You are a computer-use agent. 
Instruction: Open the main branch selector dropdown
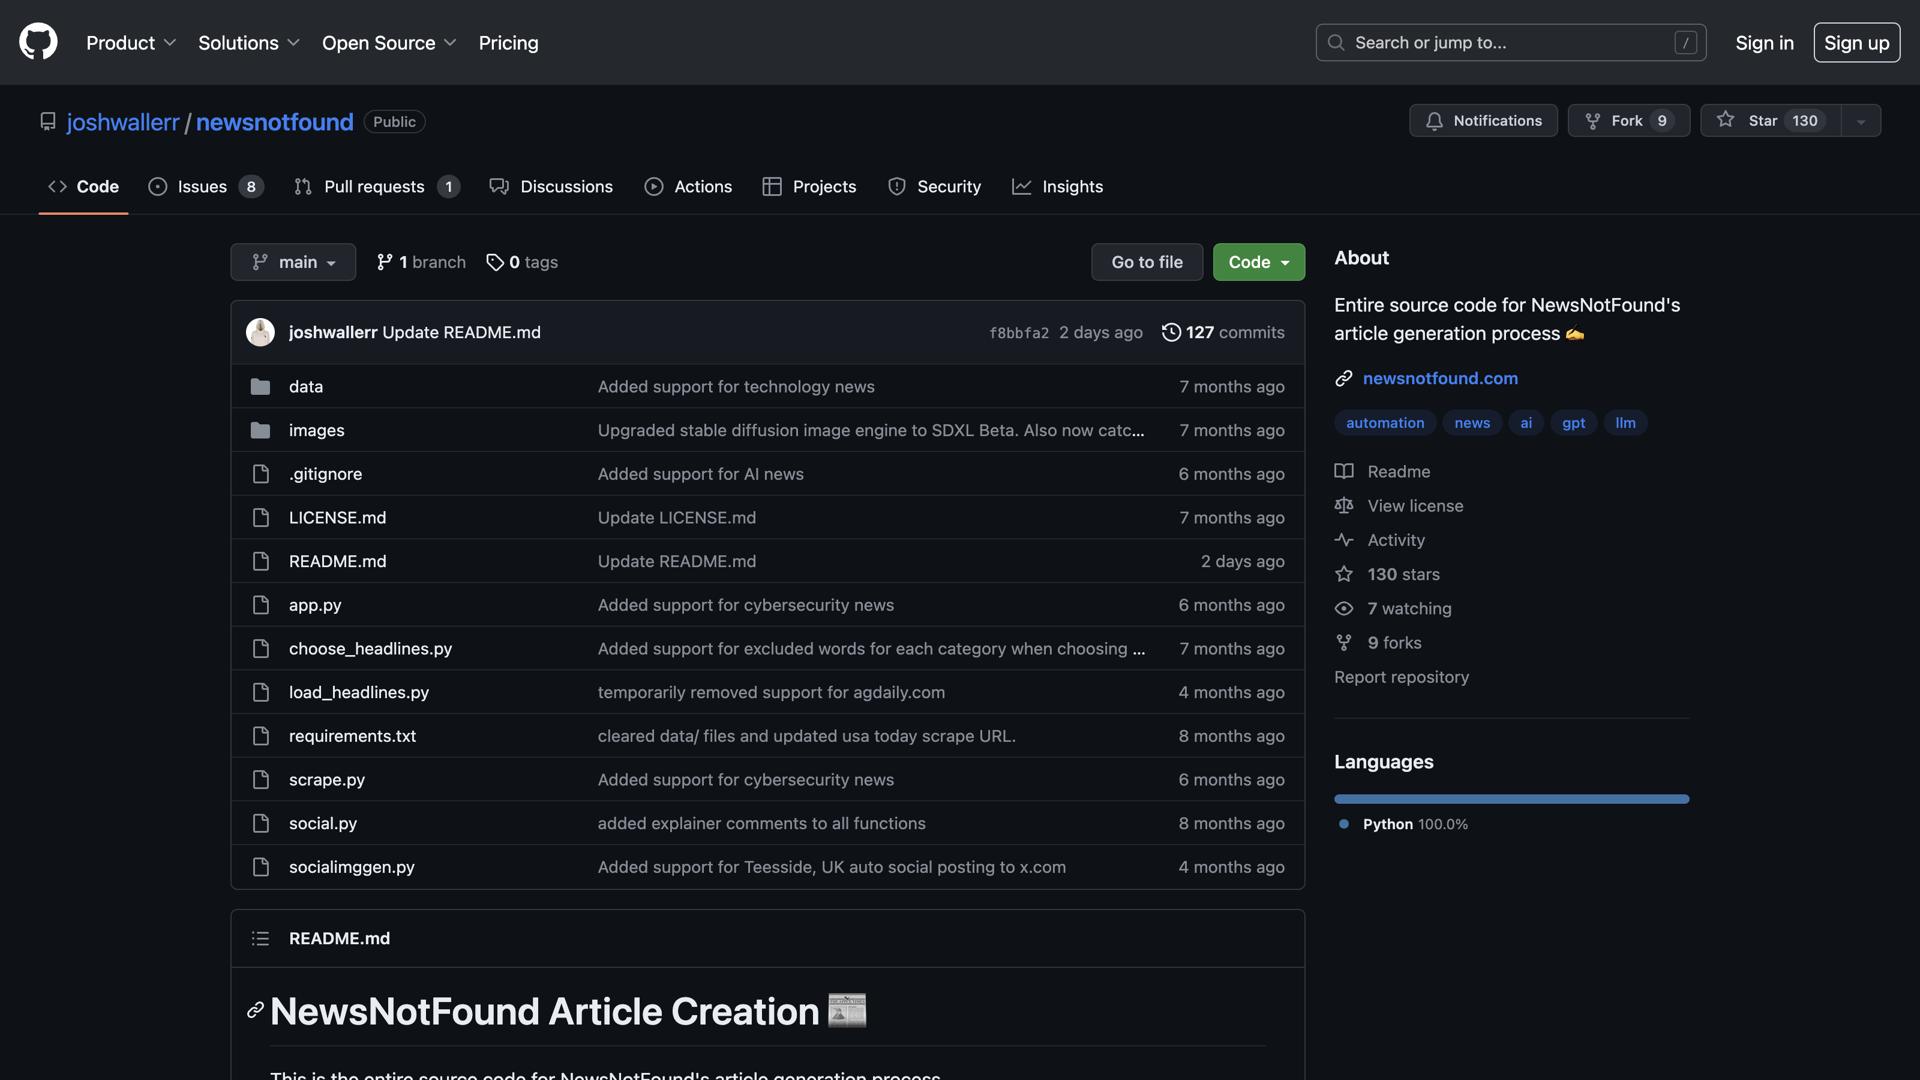click(293, 262)
